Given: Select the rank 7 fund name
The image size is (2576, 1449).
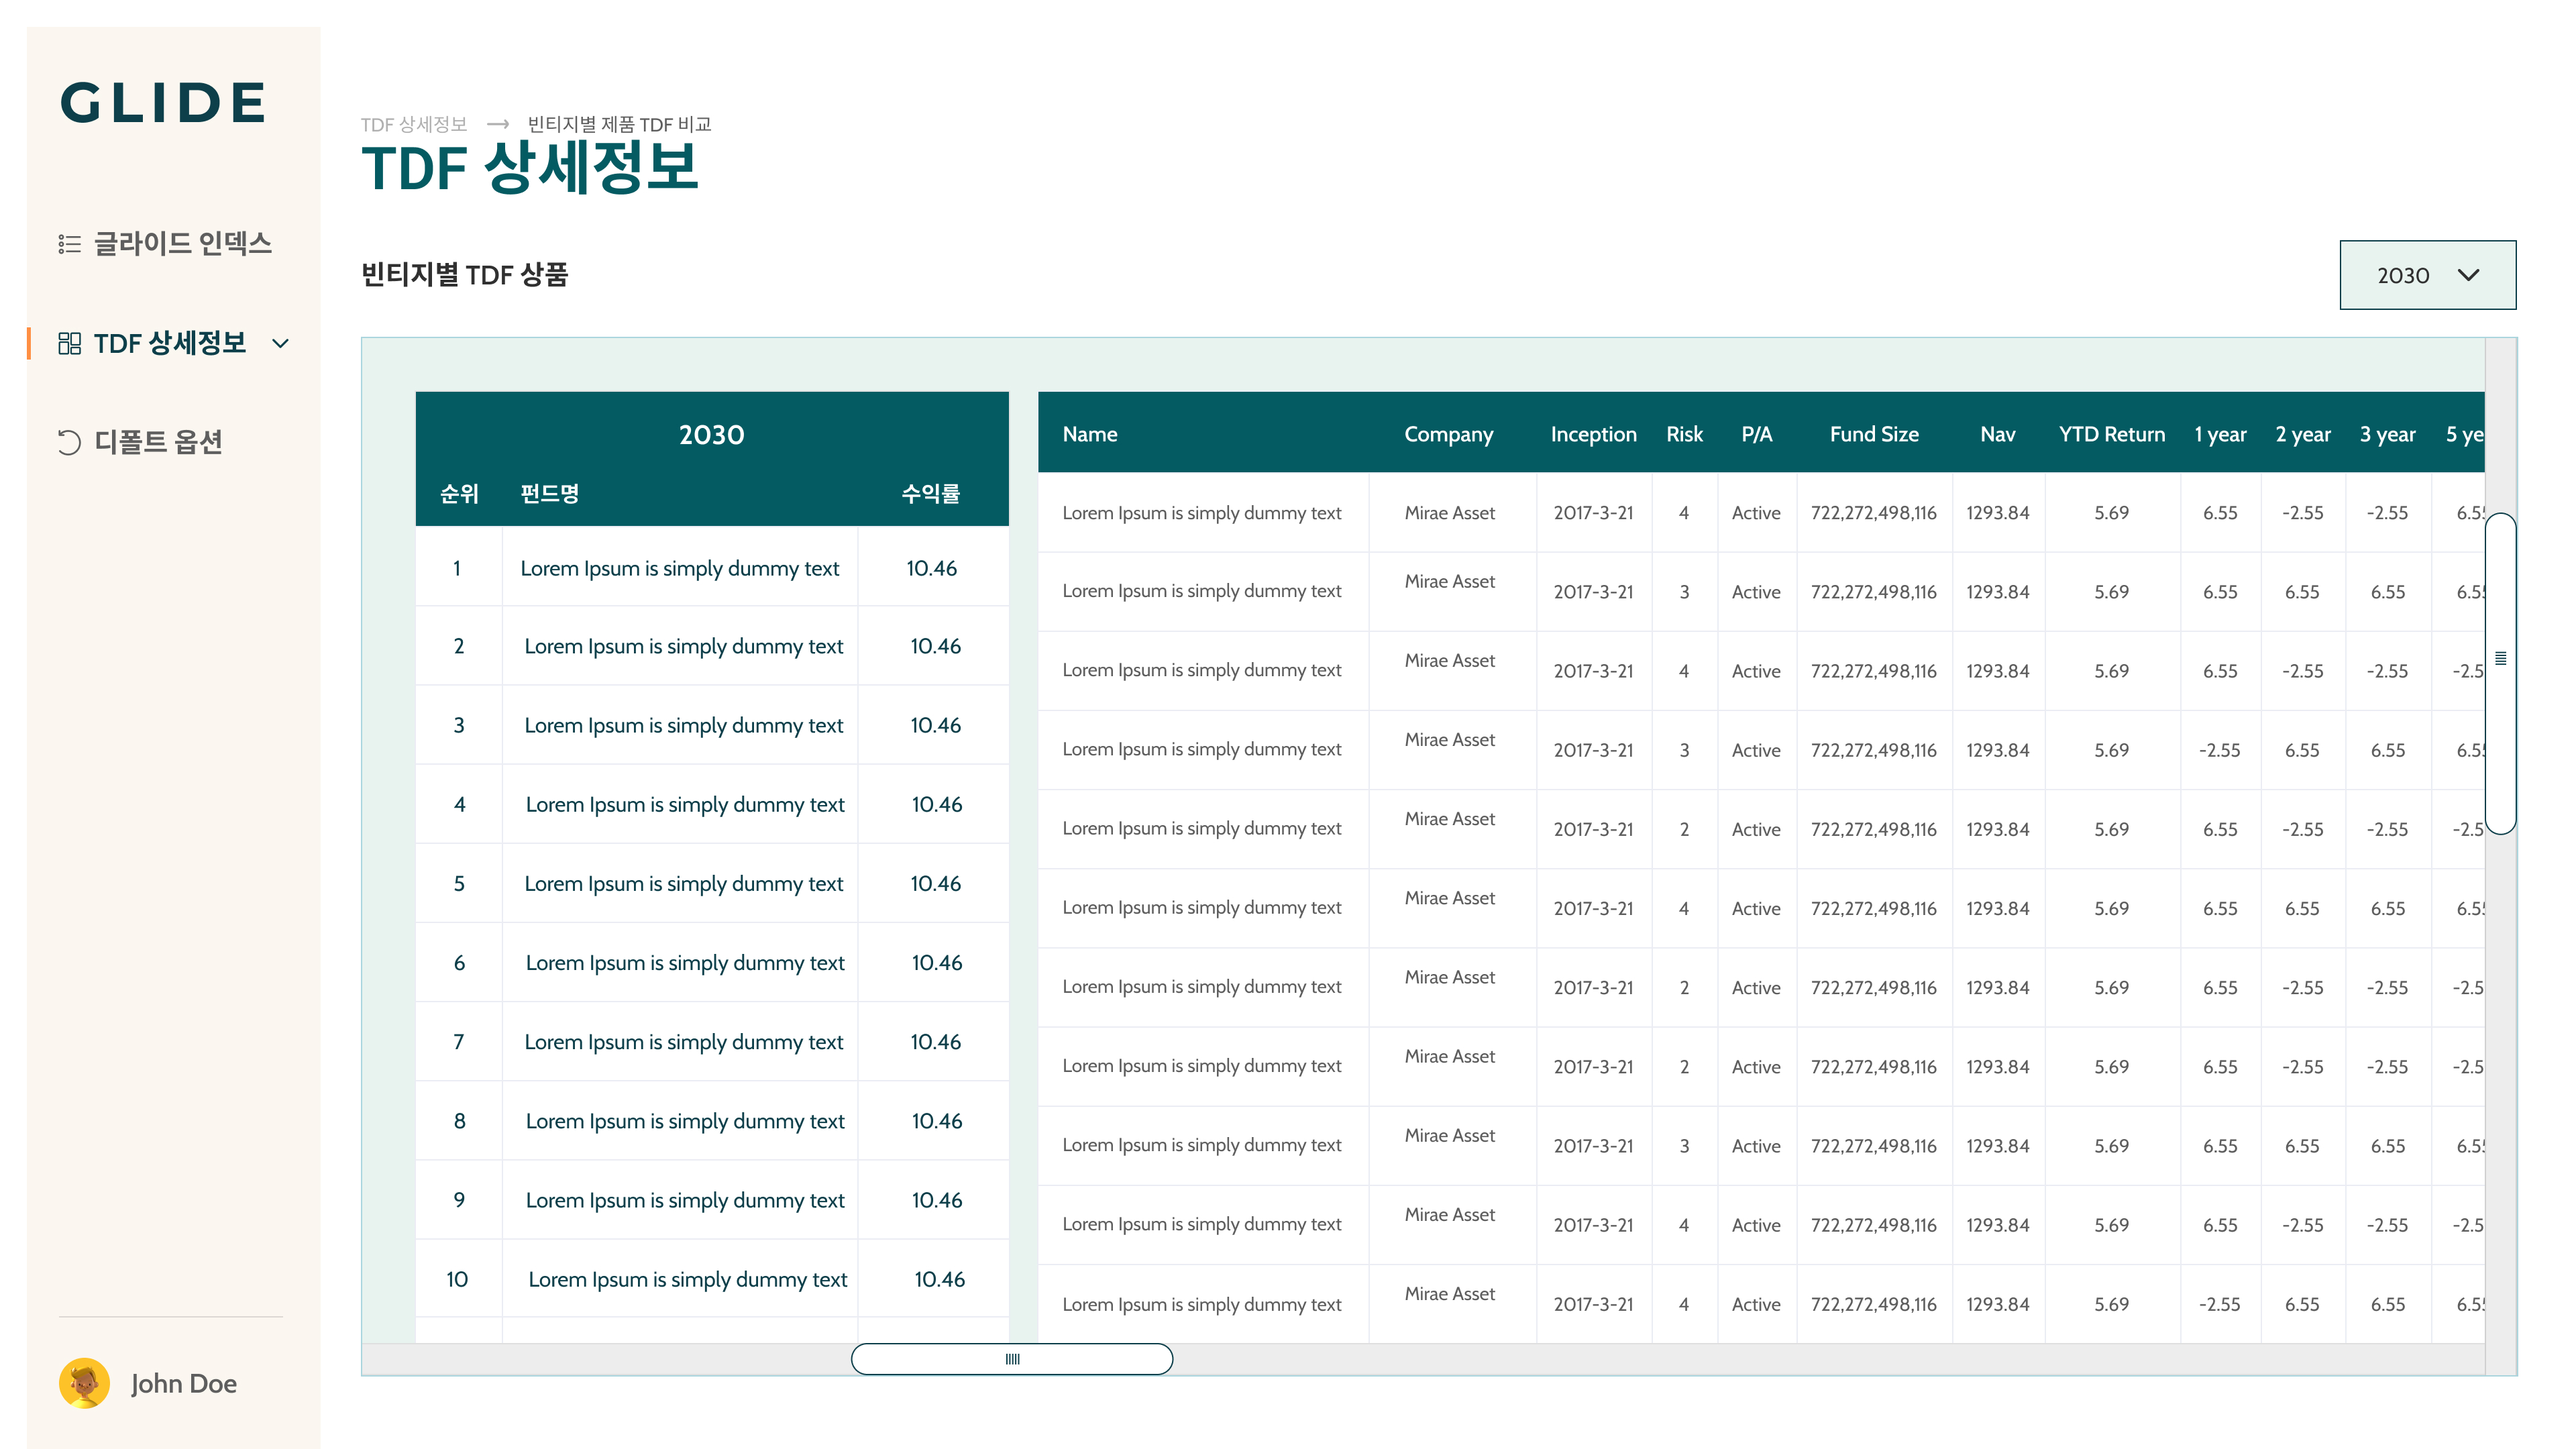Looking at the screenshot, I should click(684, 1042).
